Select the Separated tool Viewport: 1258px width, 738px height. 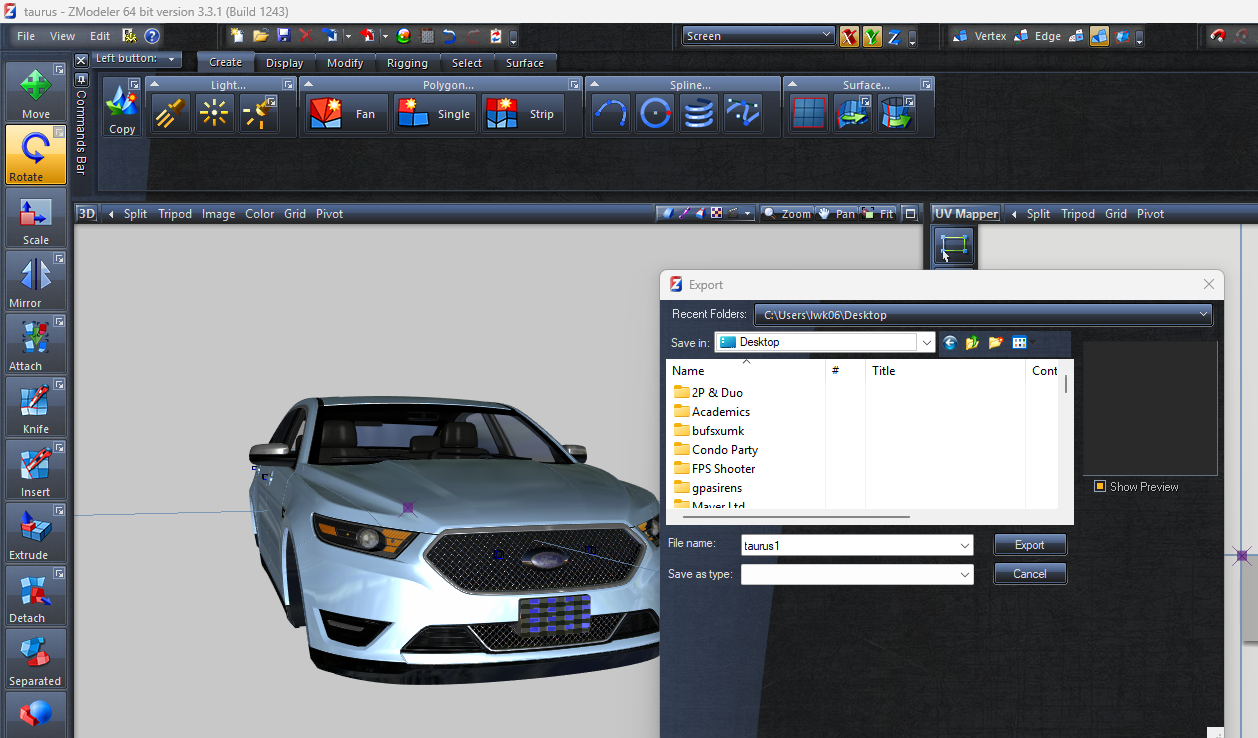click(36, 660)
